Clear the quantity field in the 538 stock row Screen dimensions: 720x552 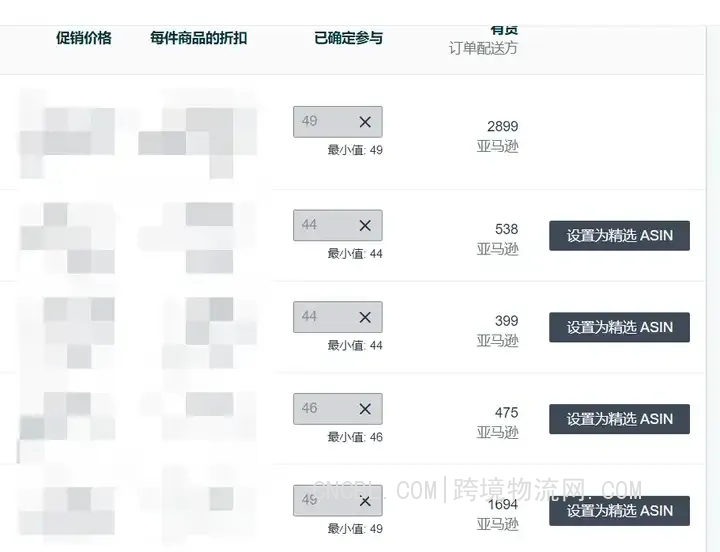pyautogui.click(x=365, y=225)
